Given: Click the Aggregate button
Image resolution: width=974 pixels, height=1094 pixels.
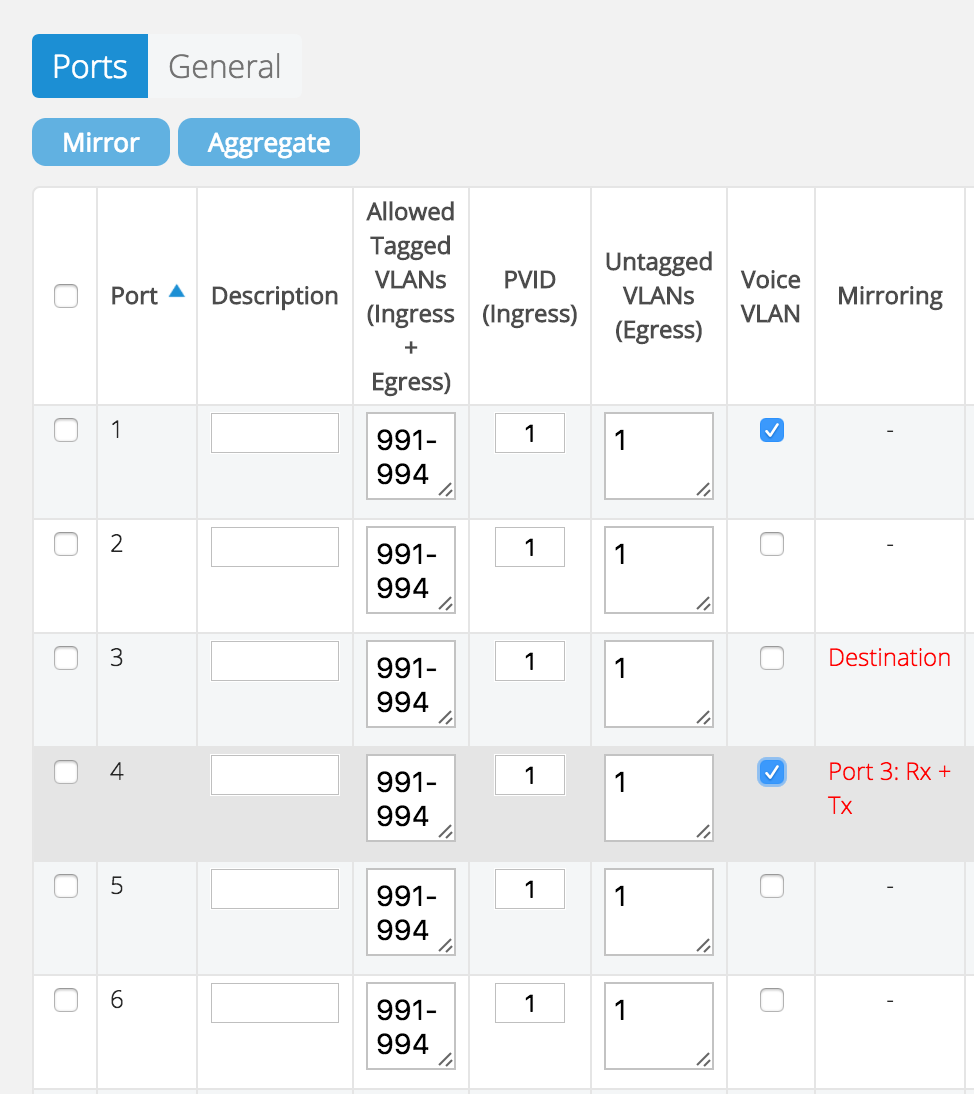Looking at the screenshot, I should click(268, 141).
